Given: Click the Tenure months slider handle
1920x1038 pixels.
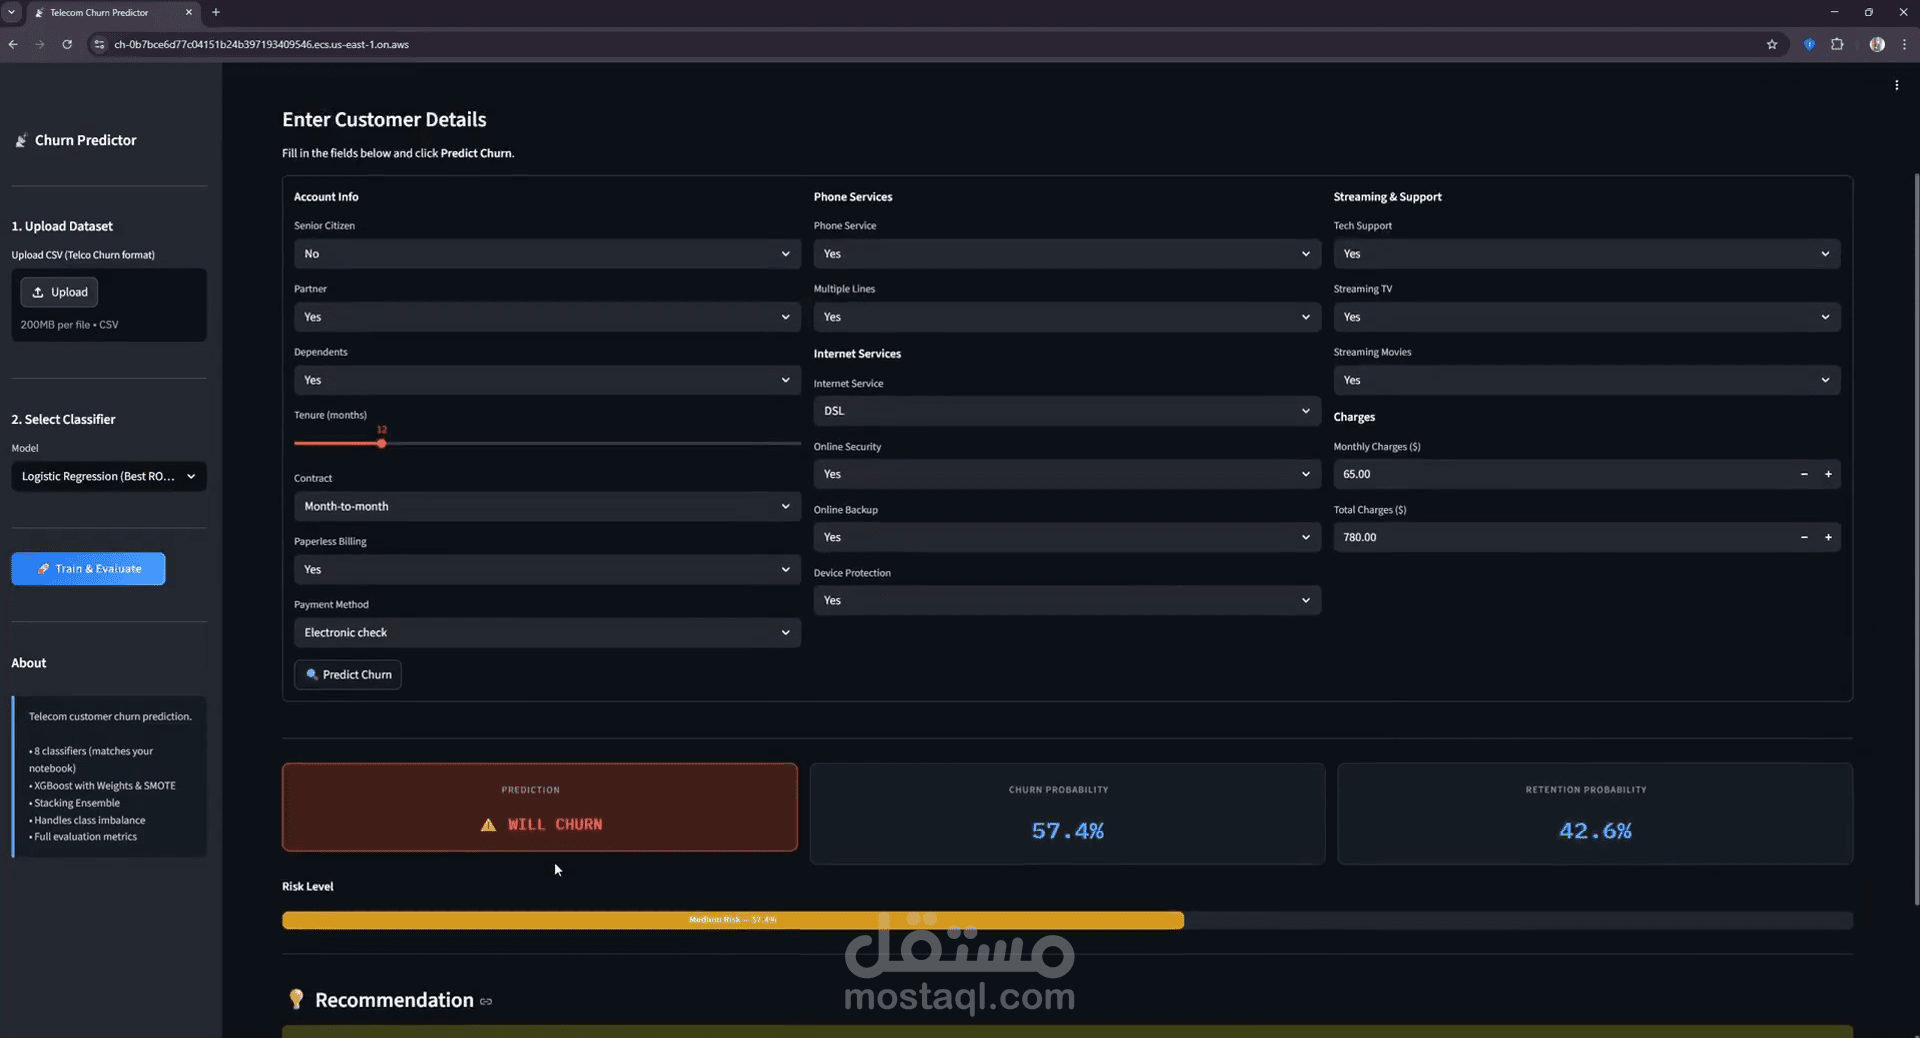Looking at the screenshot, I should (x=382, y=443).
